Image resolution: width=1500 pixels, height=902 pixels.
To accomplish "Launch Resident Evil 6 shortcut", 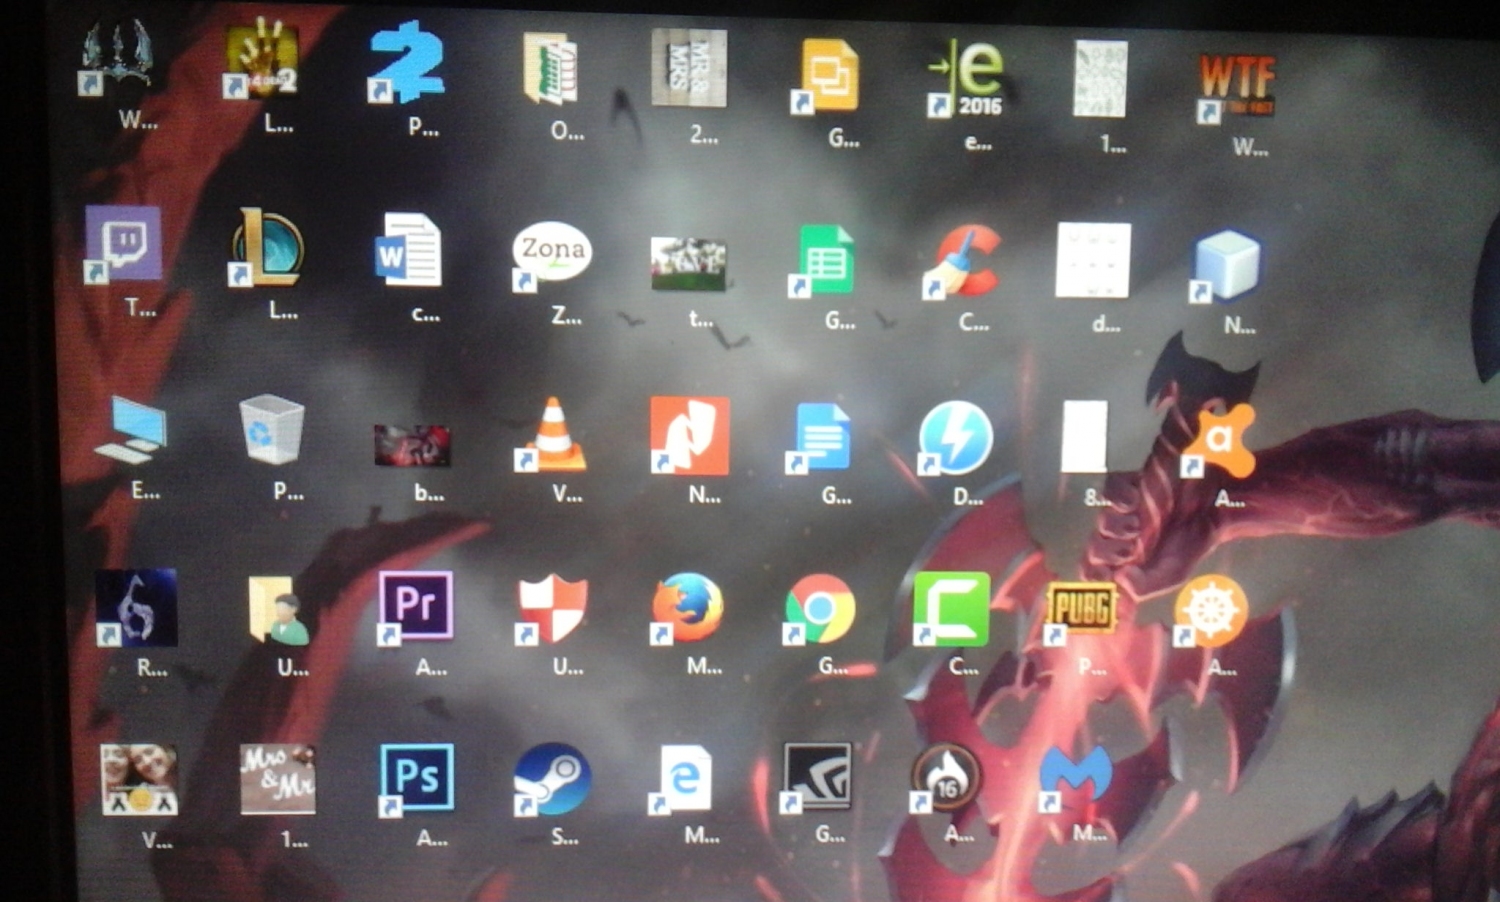I will tap(137, 608).
